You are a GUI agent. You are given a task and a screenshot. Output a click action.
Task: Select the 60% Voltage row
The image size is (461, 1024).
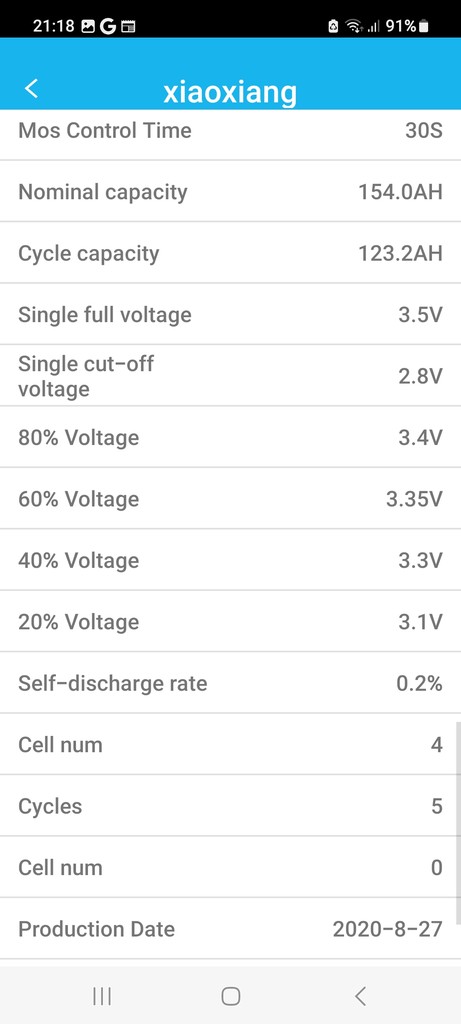coord(230,499)
